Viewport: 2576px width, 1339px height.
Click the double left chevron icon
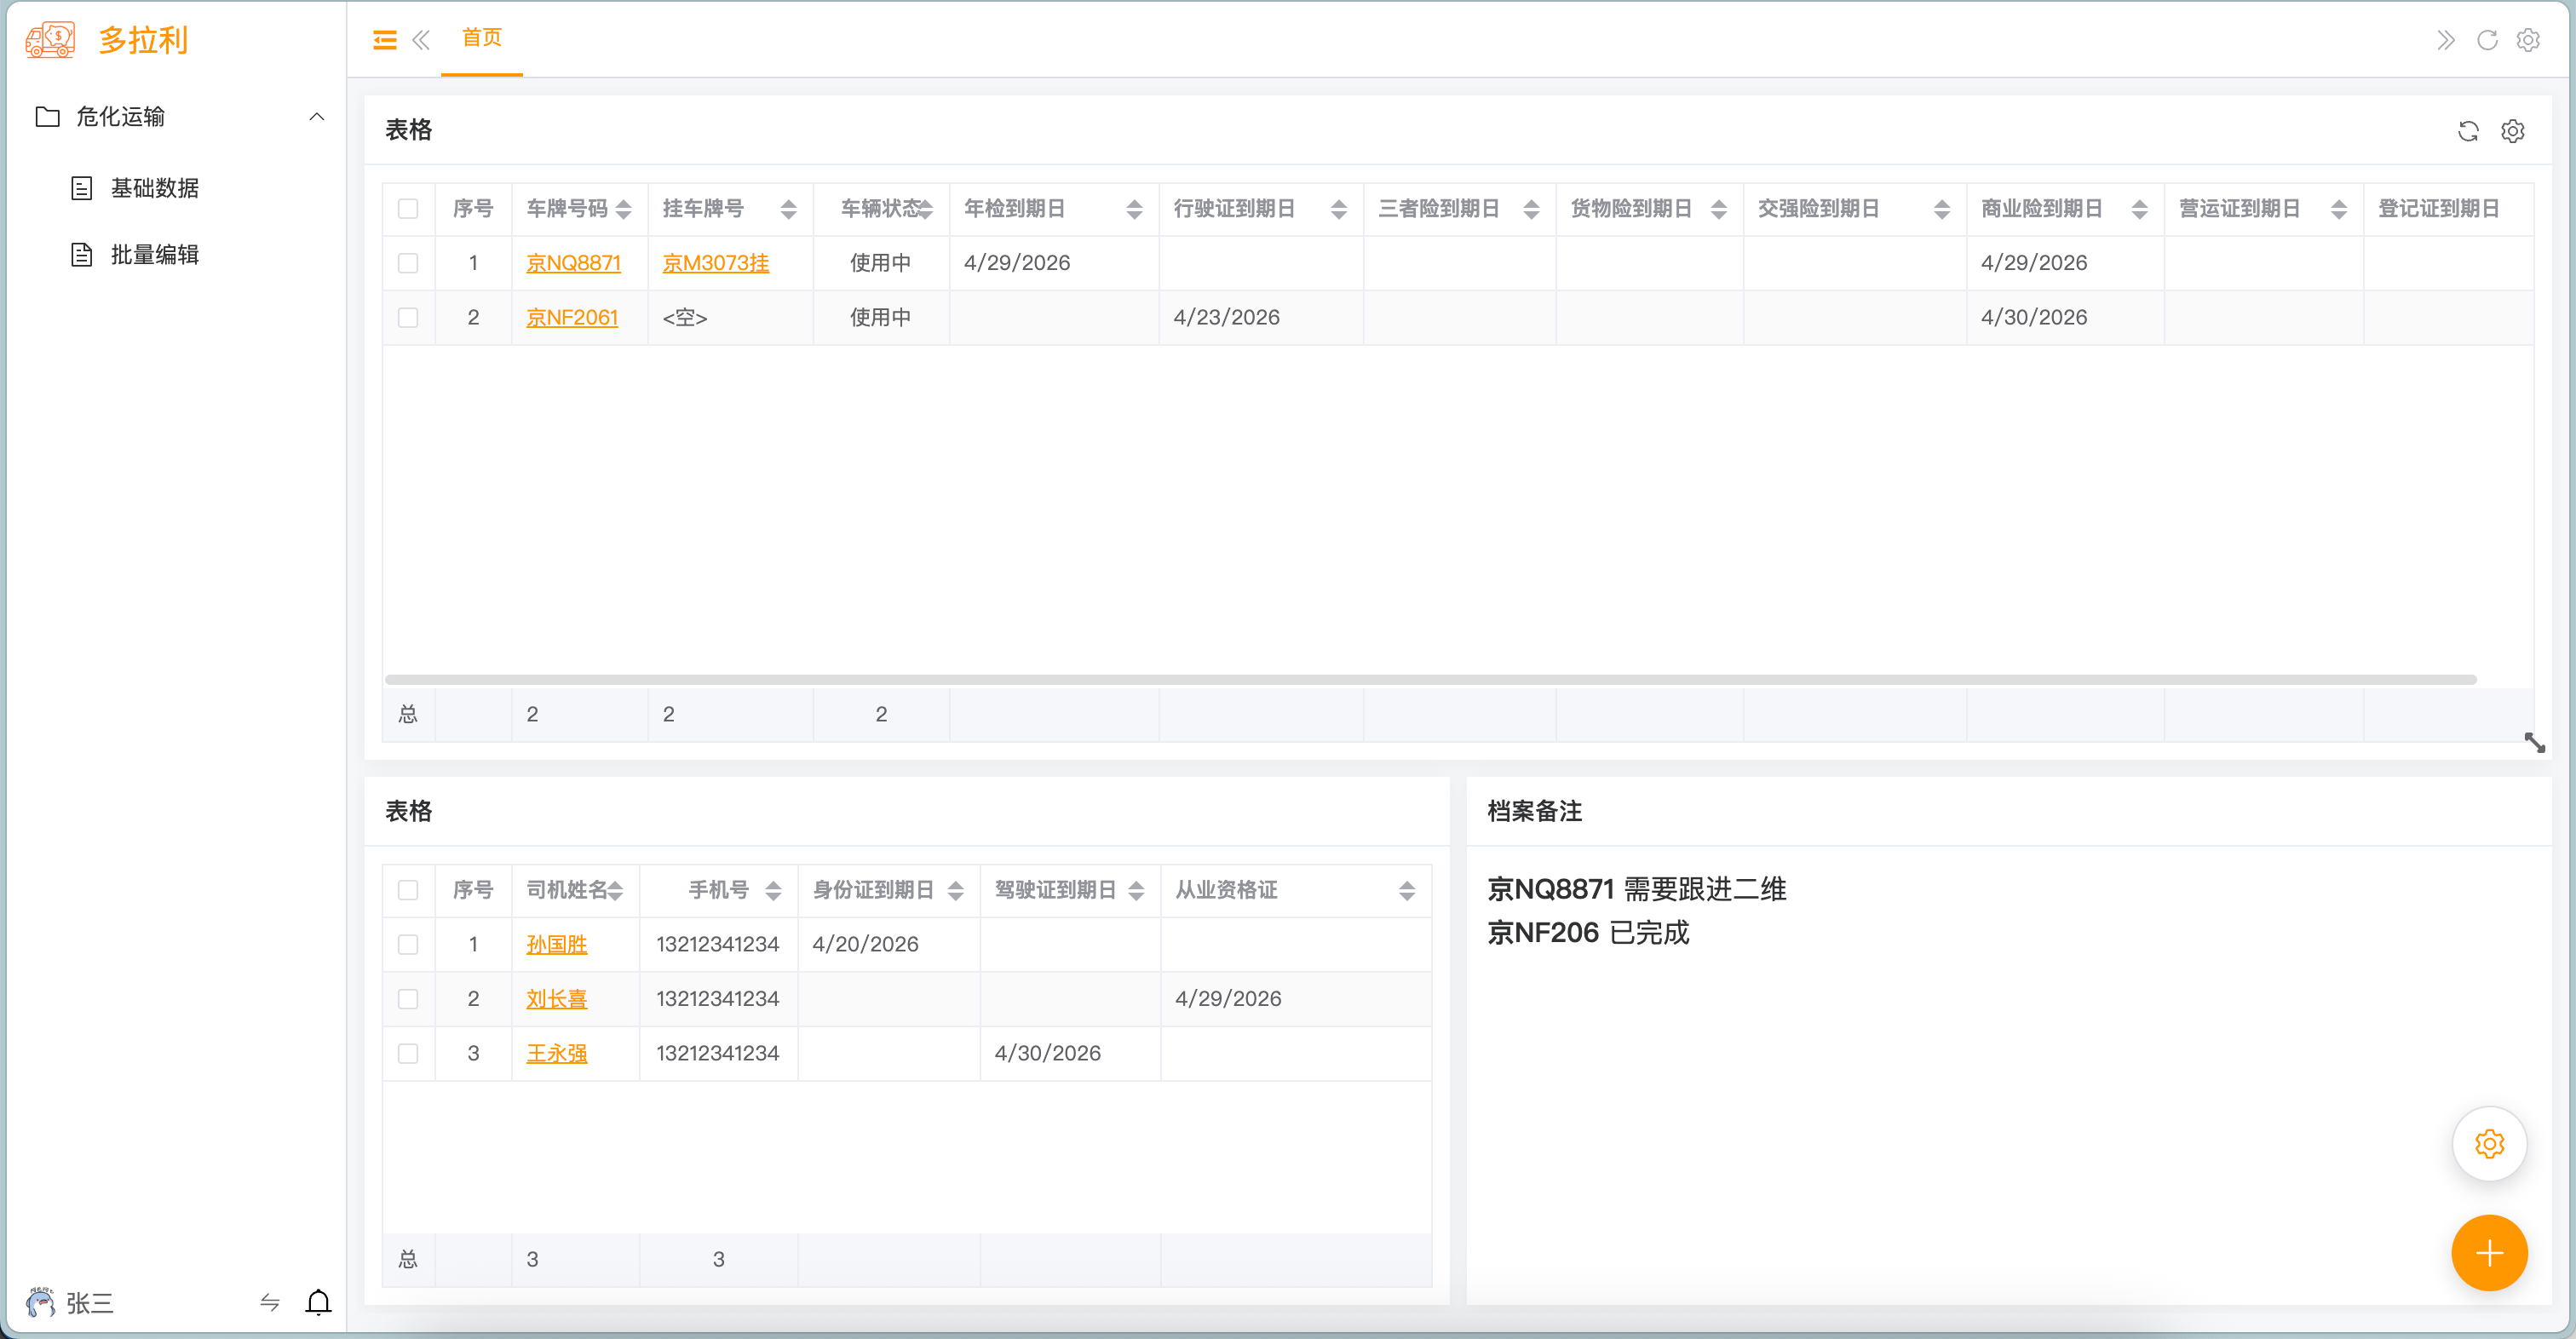point(421,40)
